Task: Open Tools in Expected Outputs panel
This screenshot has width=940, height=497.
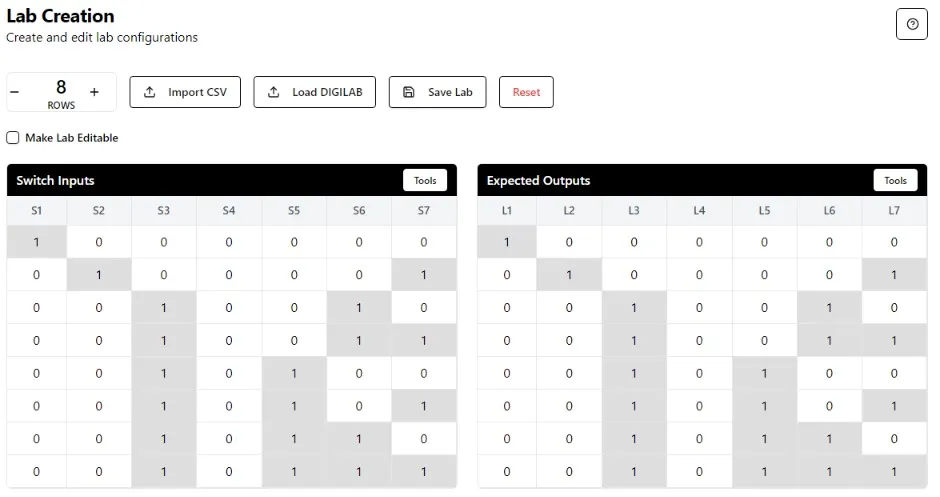Action: click(895, 180)
